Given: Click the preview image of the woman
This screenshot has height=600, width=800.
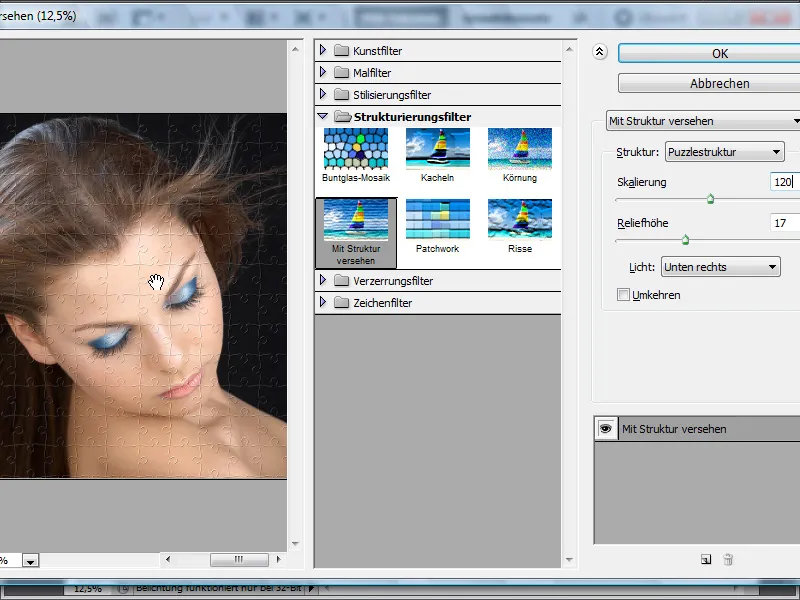Looking at the screenshot, I should click(x=143, y=295).
